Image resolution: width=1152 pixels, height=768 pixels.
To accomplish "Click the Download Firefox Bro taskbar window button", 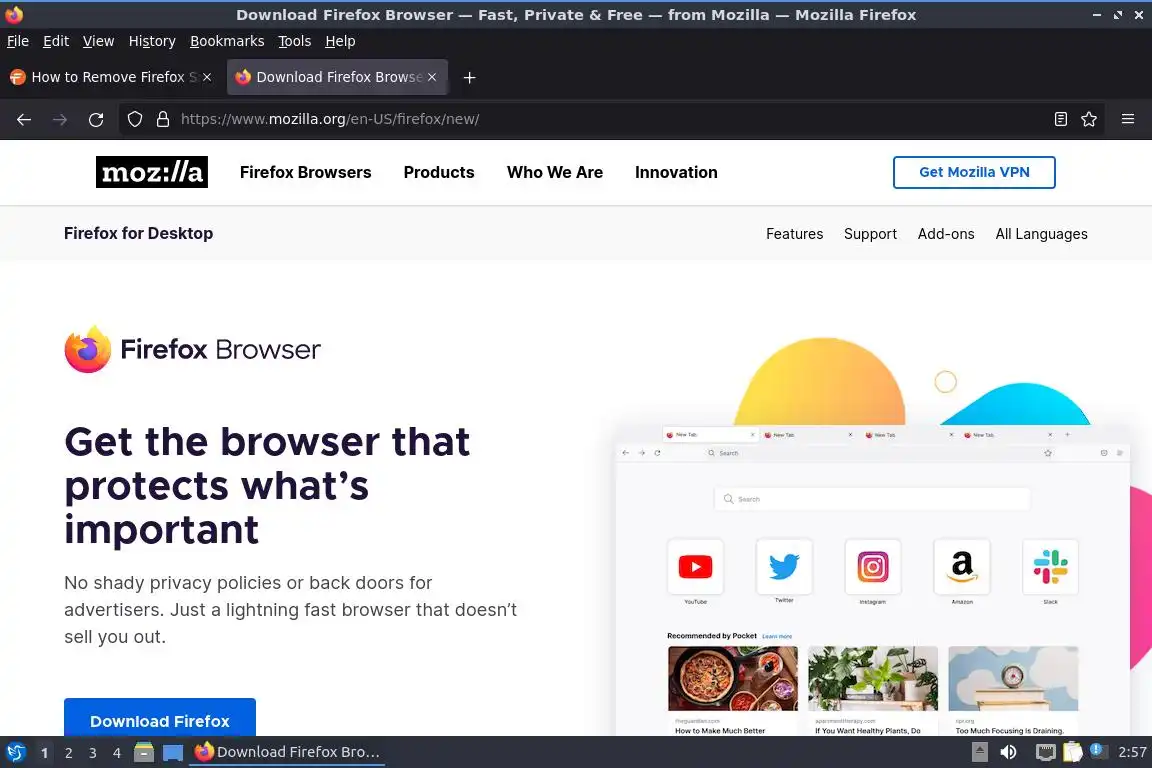I will point(287,752).
